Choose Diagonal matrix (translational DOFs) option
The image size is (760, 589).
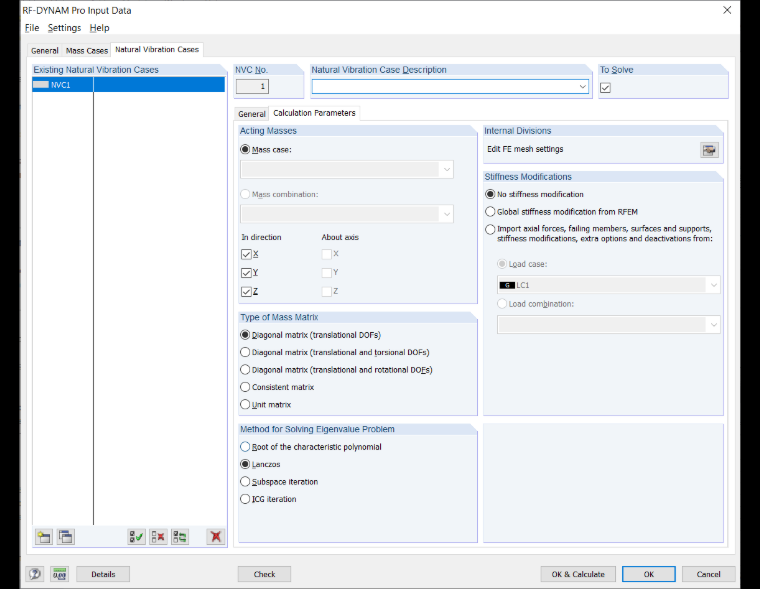pyautogui.click(x=245, y=335)
